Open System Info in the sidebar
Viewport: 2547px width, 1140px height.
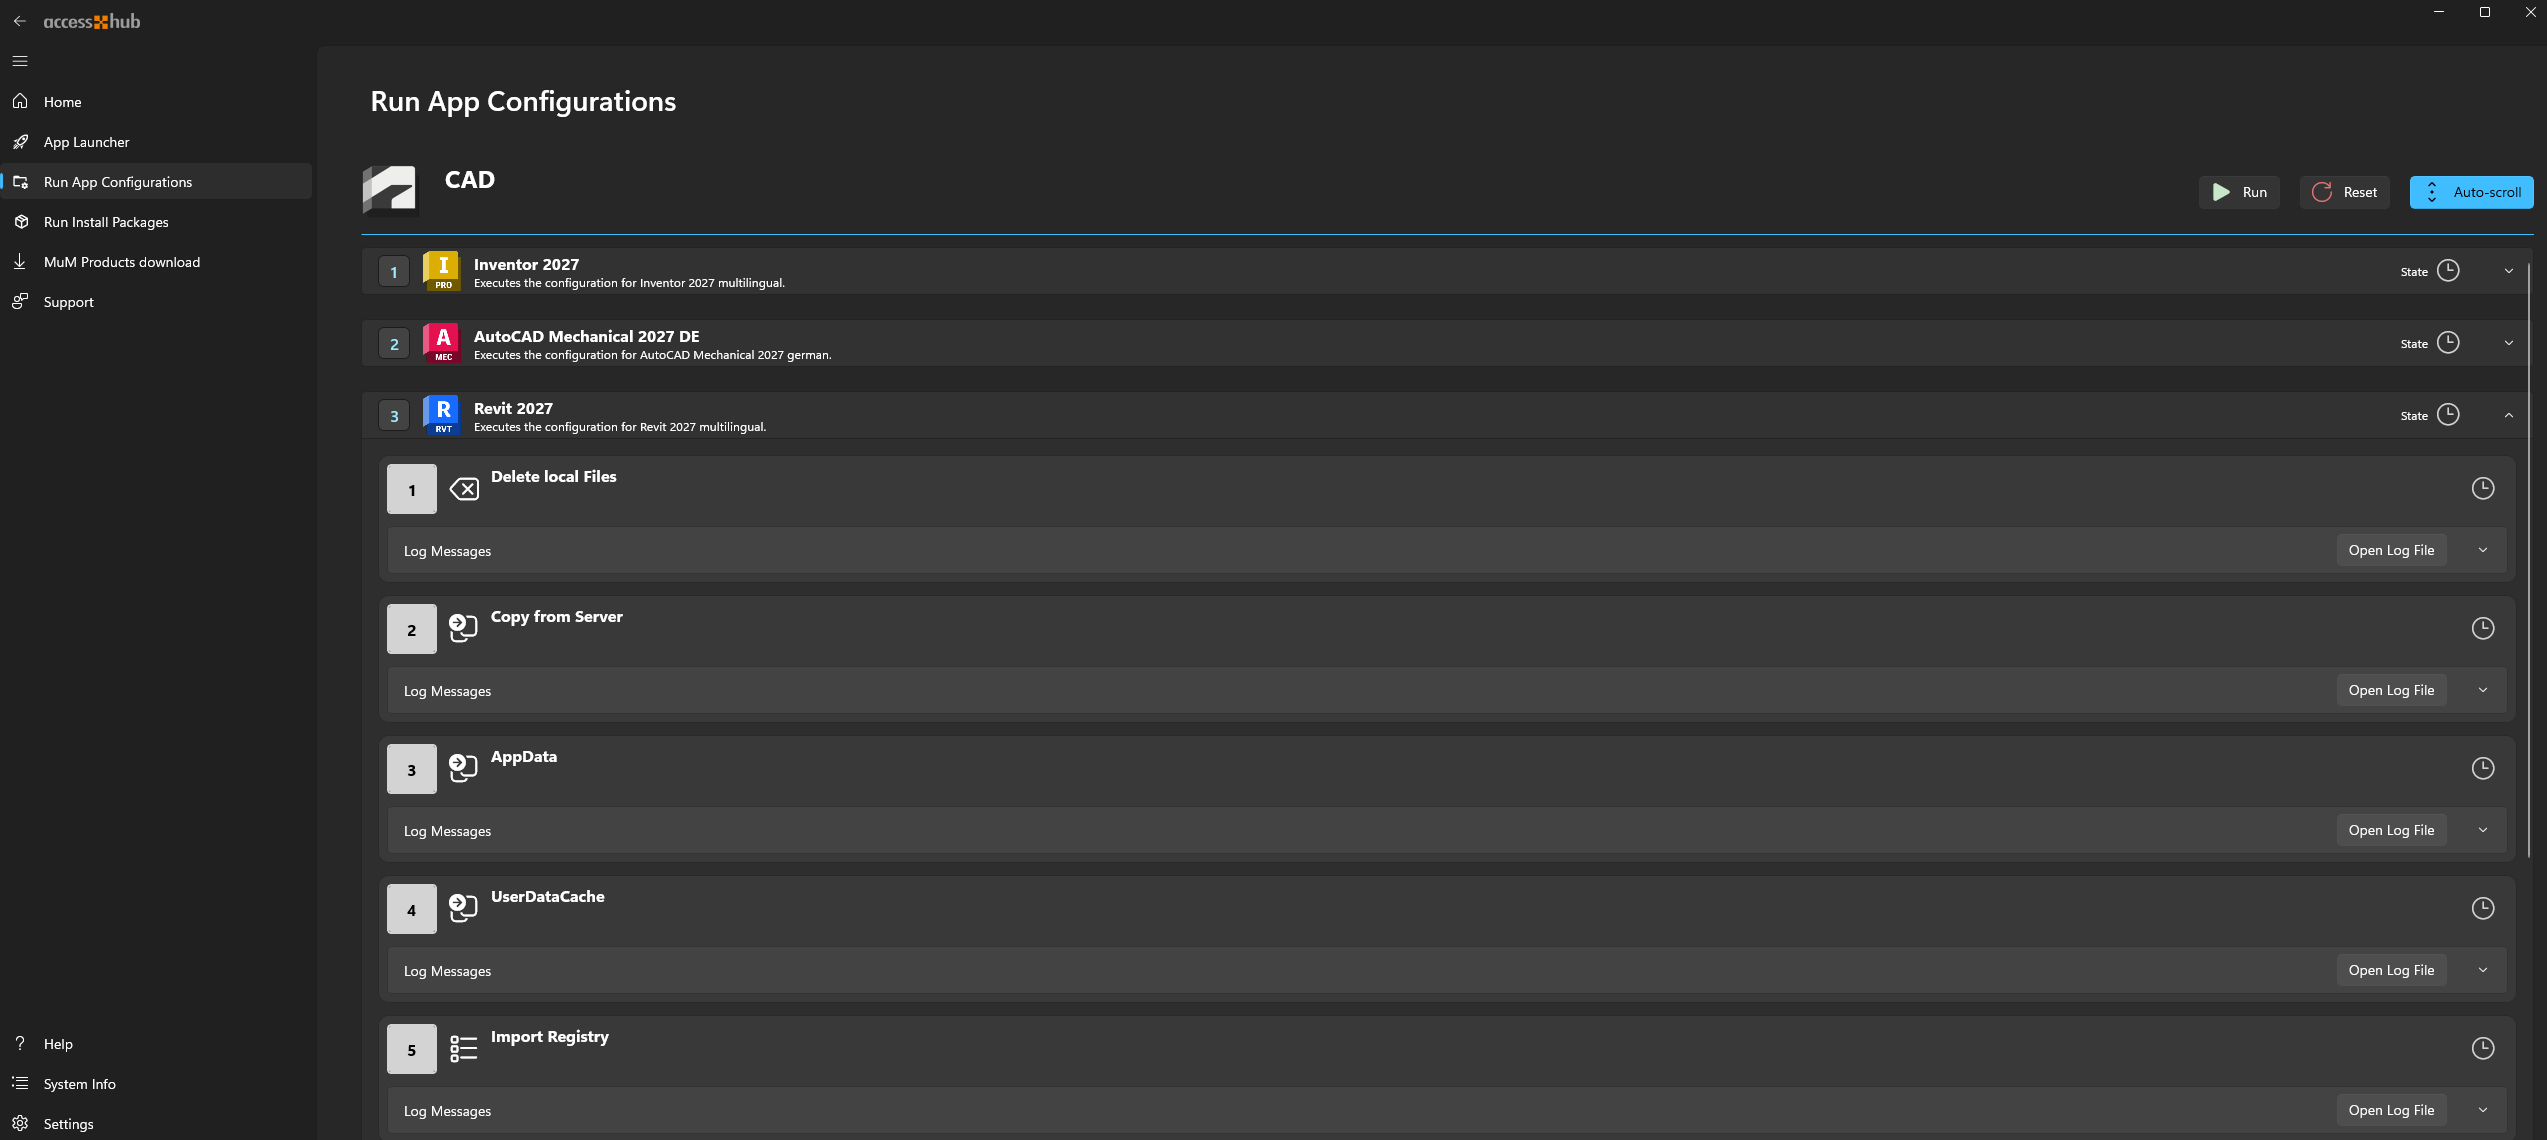click(x=156, y=1084)
